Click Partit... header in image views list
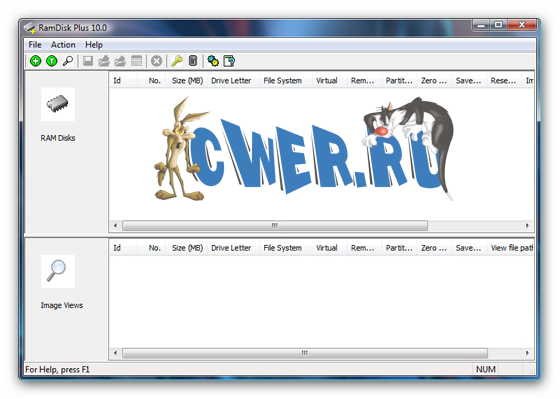The image size is (560, 399). (x=399, y=248)
